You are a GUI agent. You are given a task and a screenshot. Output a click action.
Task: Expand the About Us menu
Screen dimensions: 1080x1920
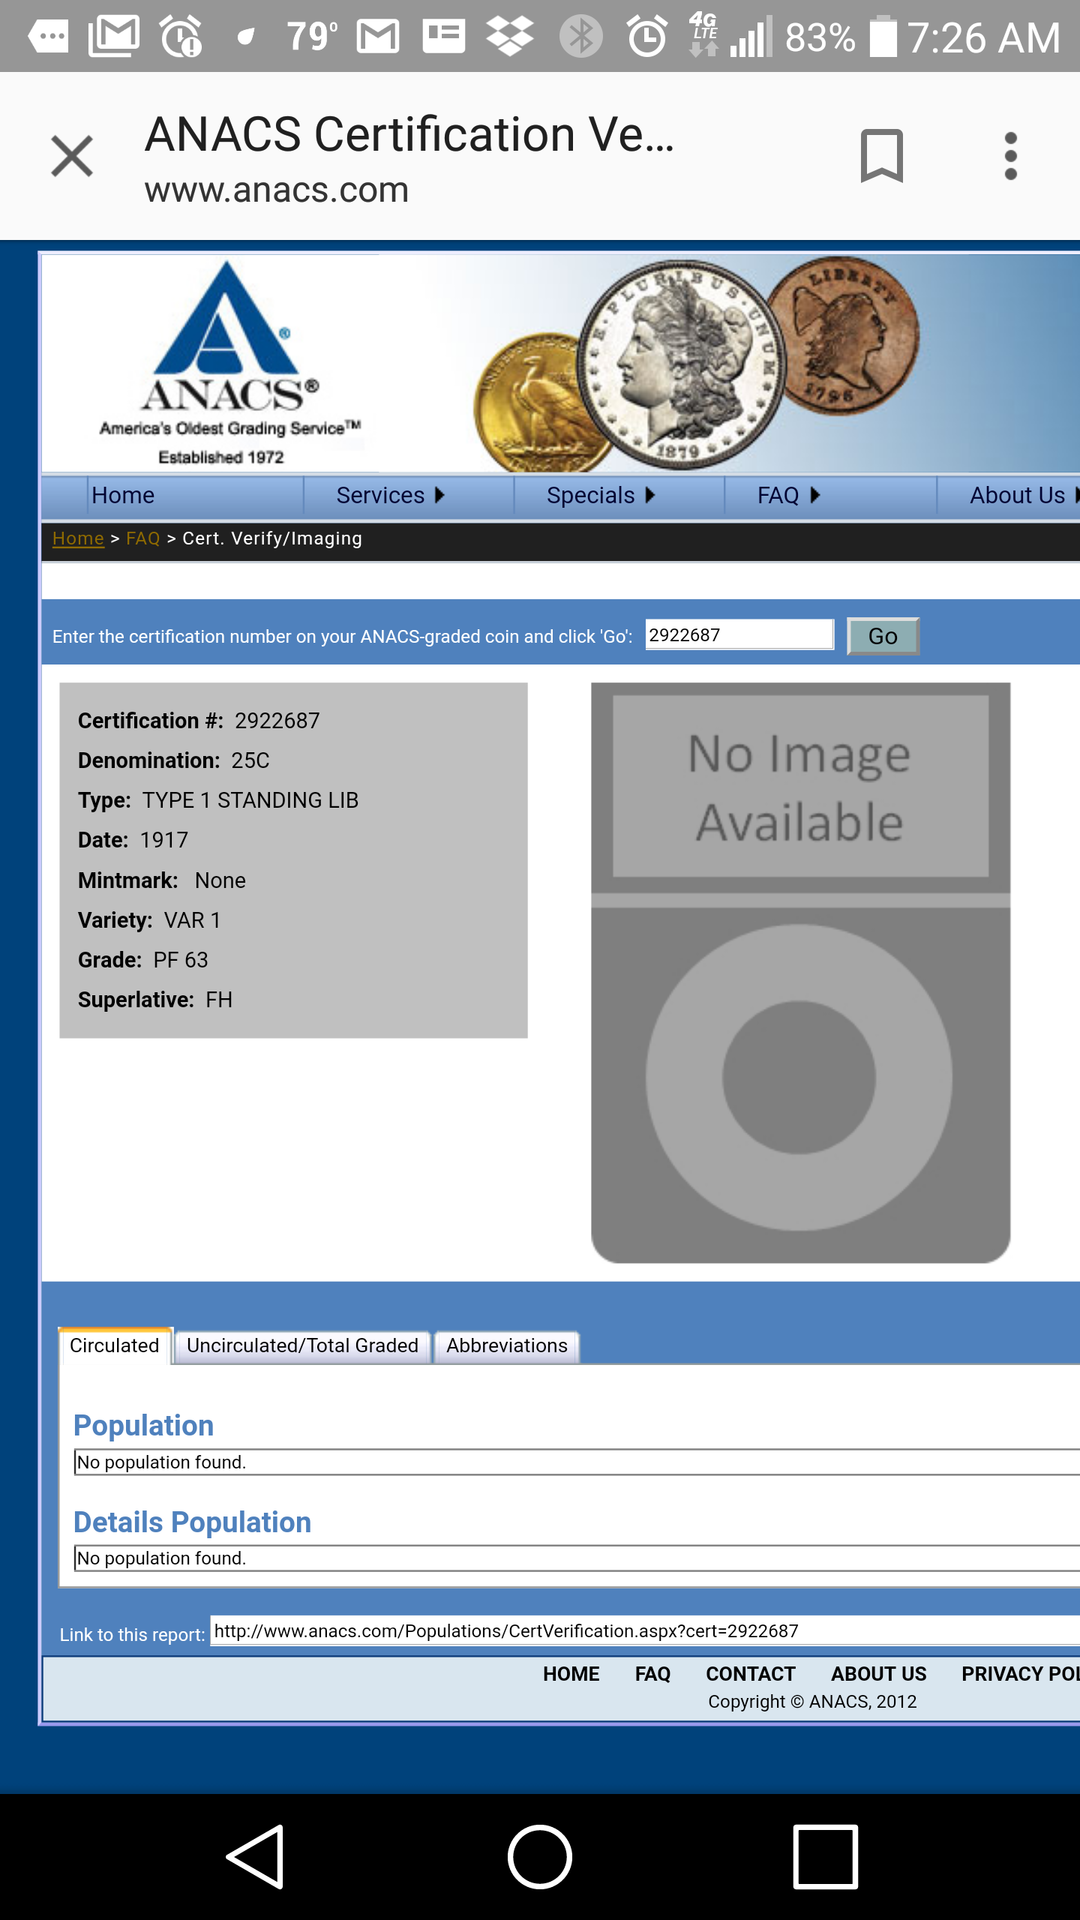coord(1022,495)
